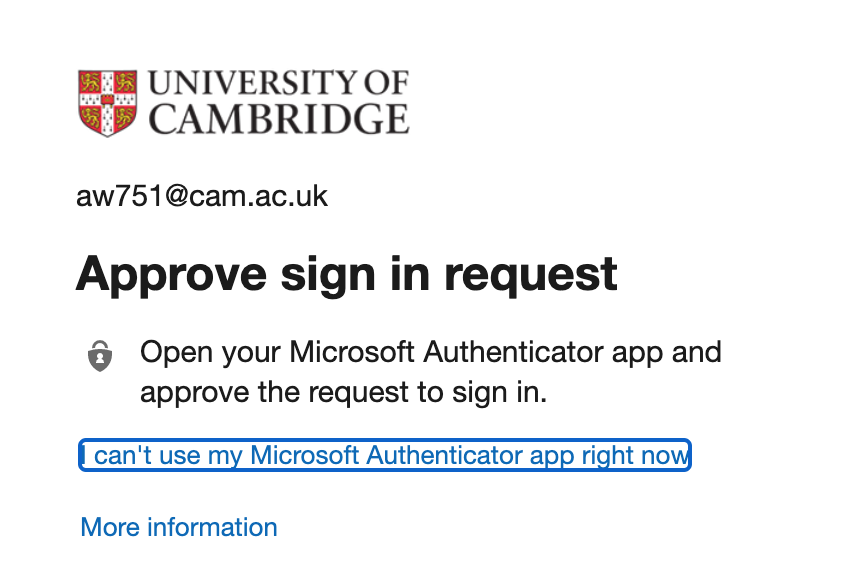This screenshot has width=844, height=566.
Task: Open the More information link
Action: 179,527
